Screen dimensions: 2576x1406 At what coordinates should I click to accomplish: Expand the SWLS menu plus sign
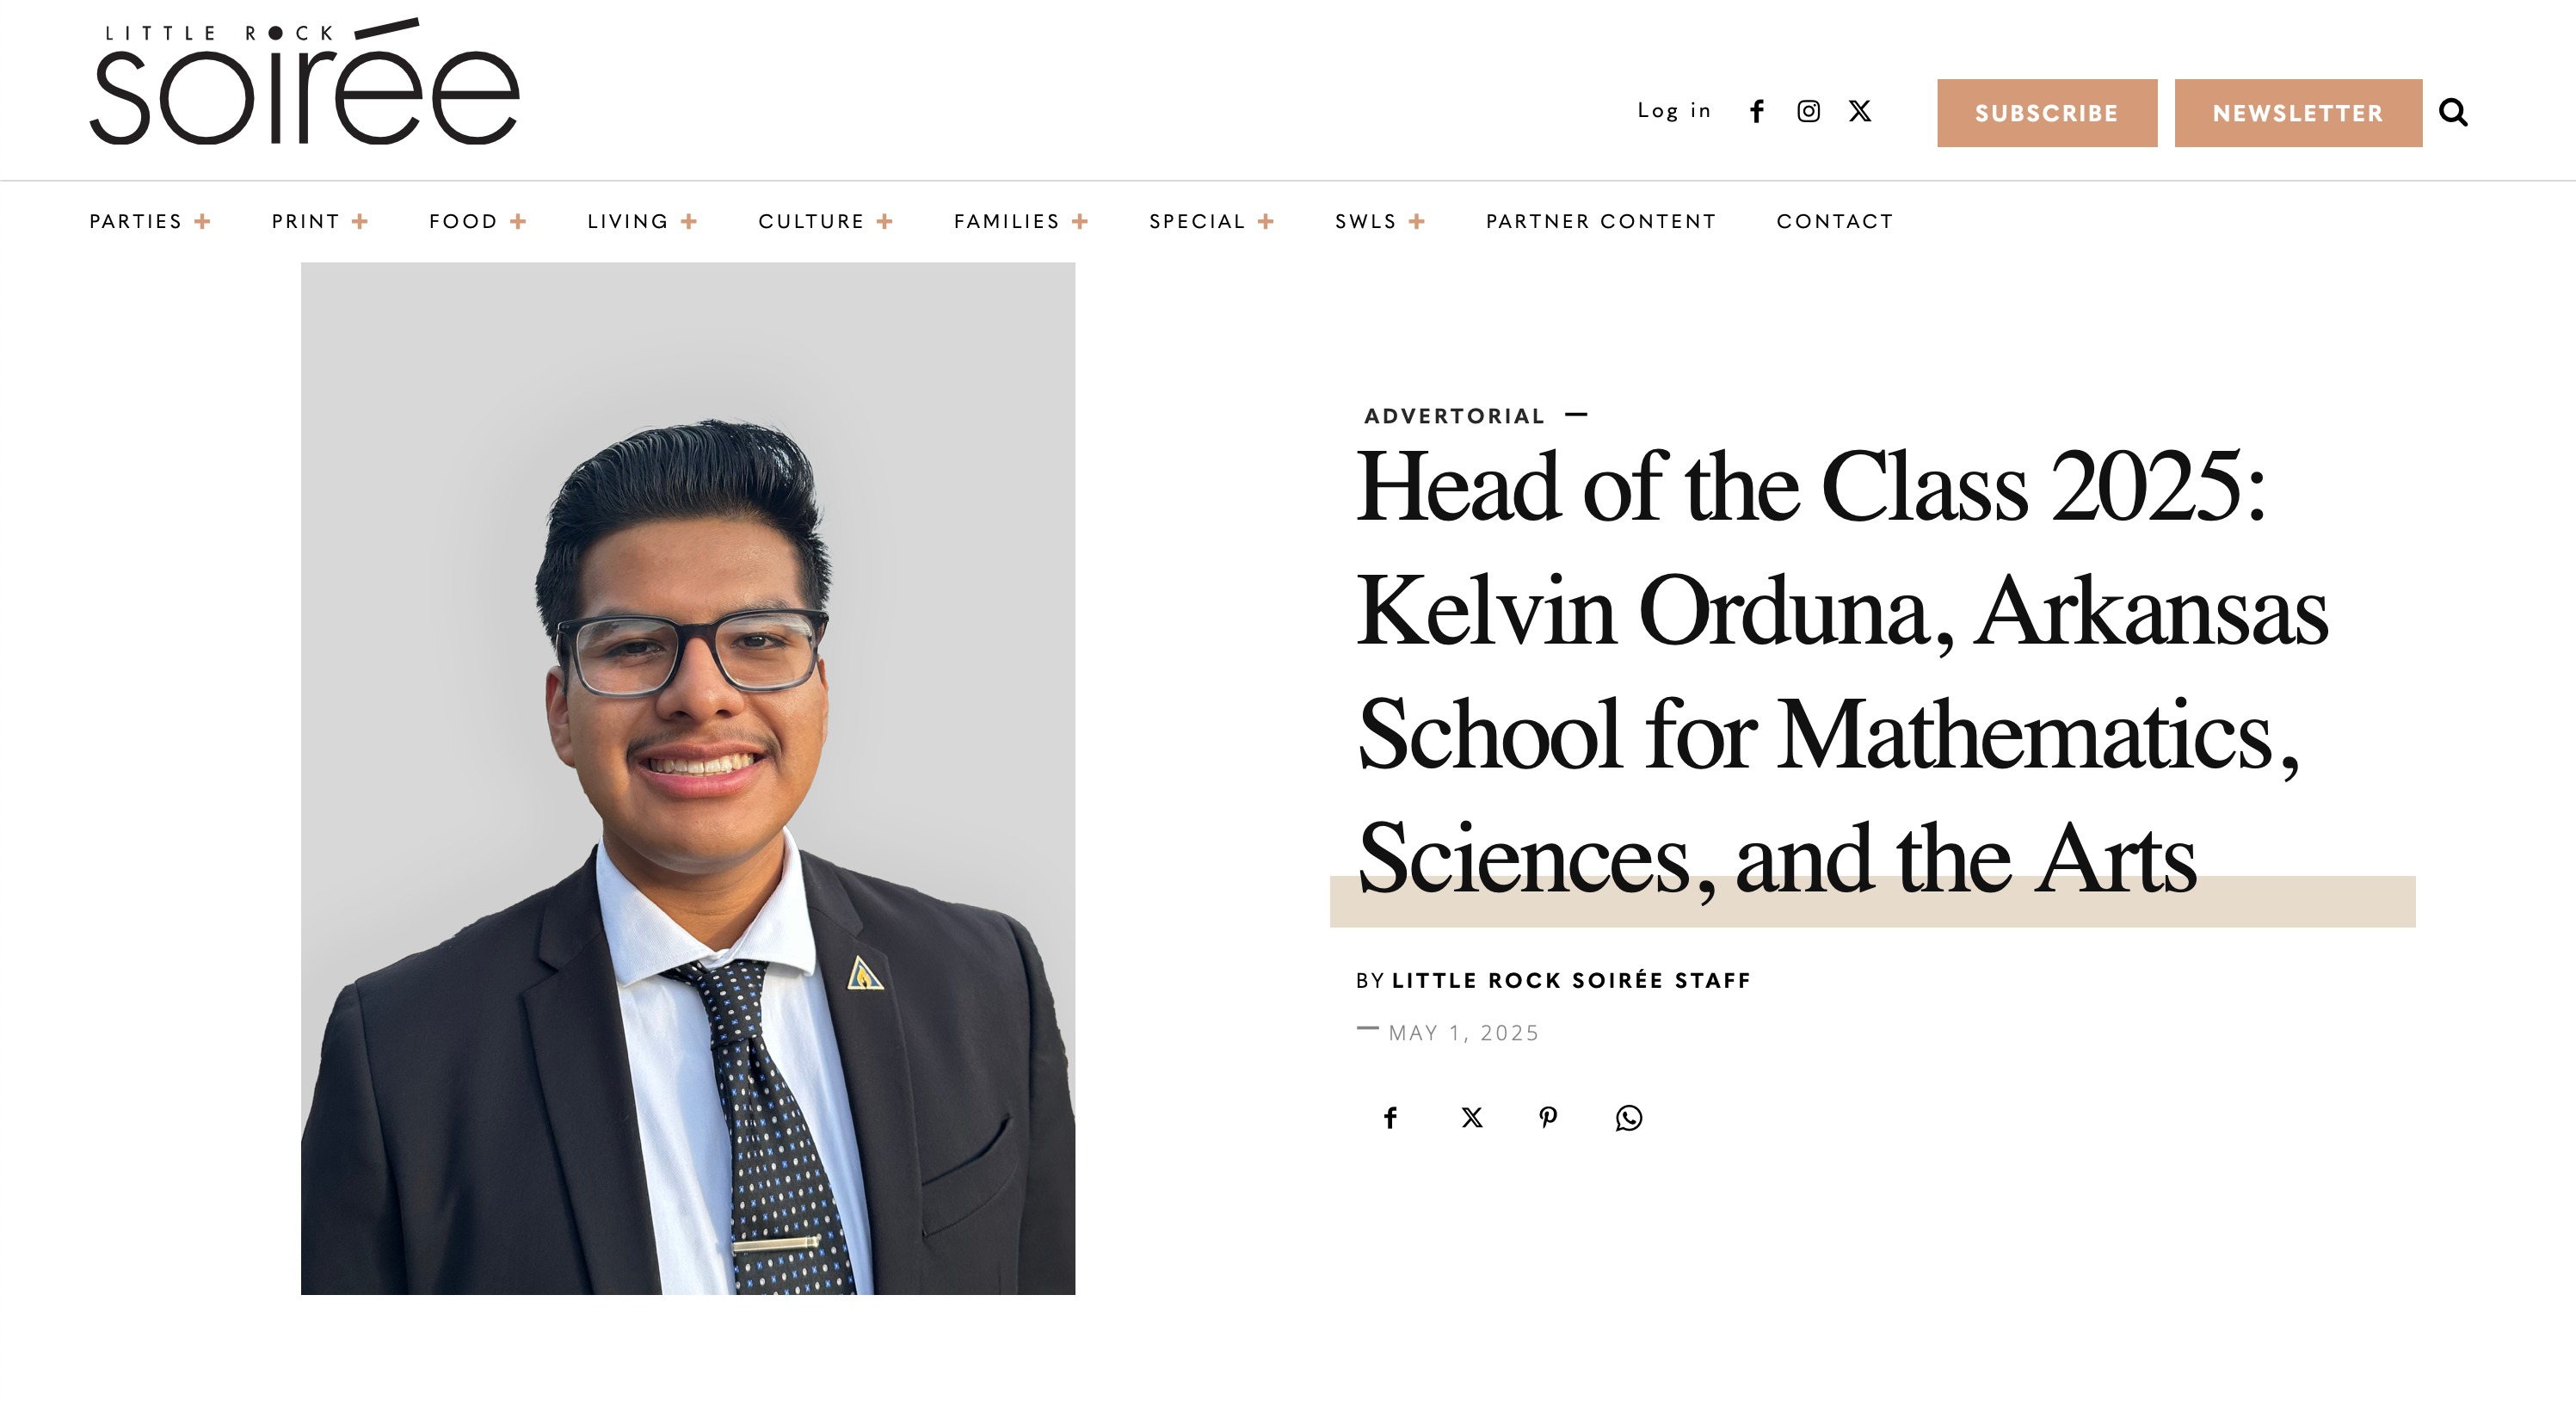pyautogui.click(x=1416, y=221)
